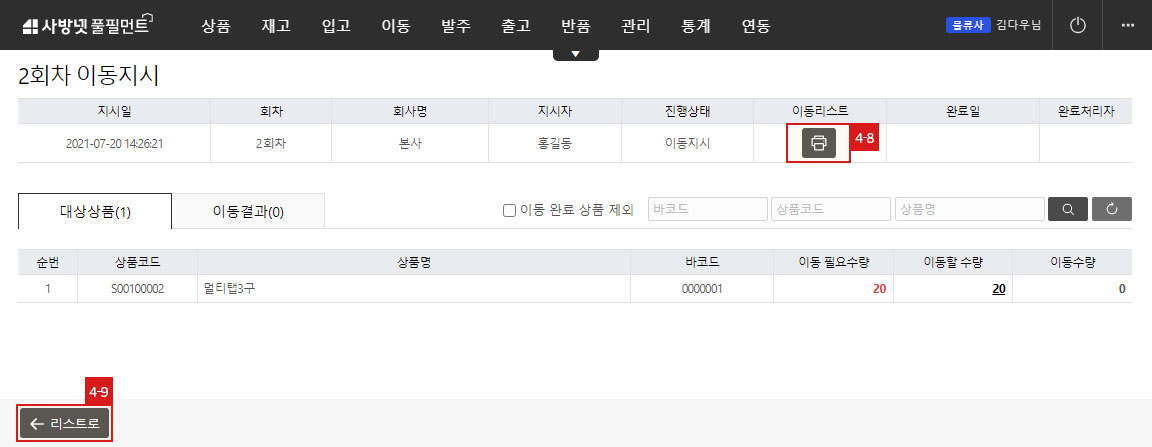Viewport: 1152px width, 447px height.
Task: Check 이동 완료 상품 제외 checkbox
Action: [509, 210]
